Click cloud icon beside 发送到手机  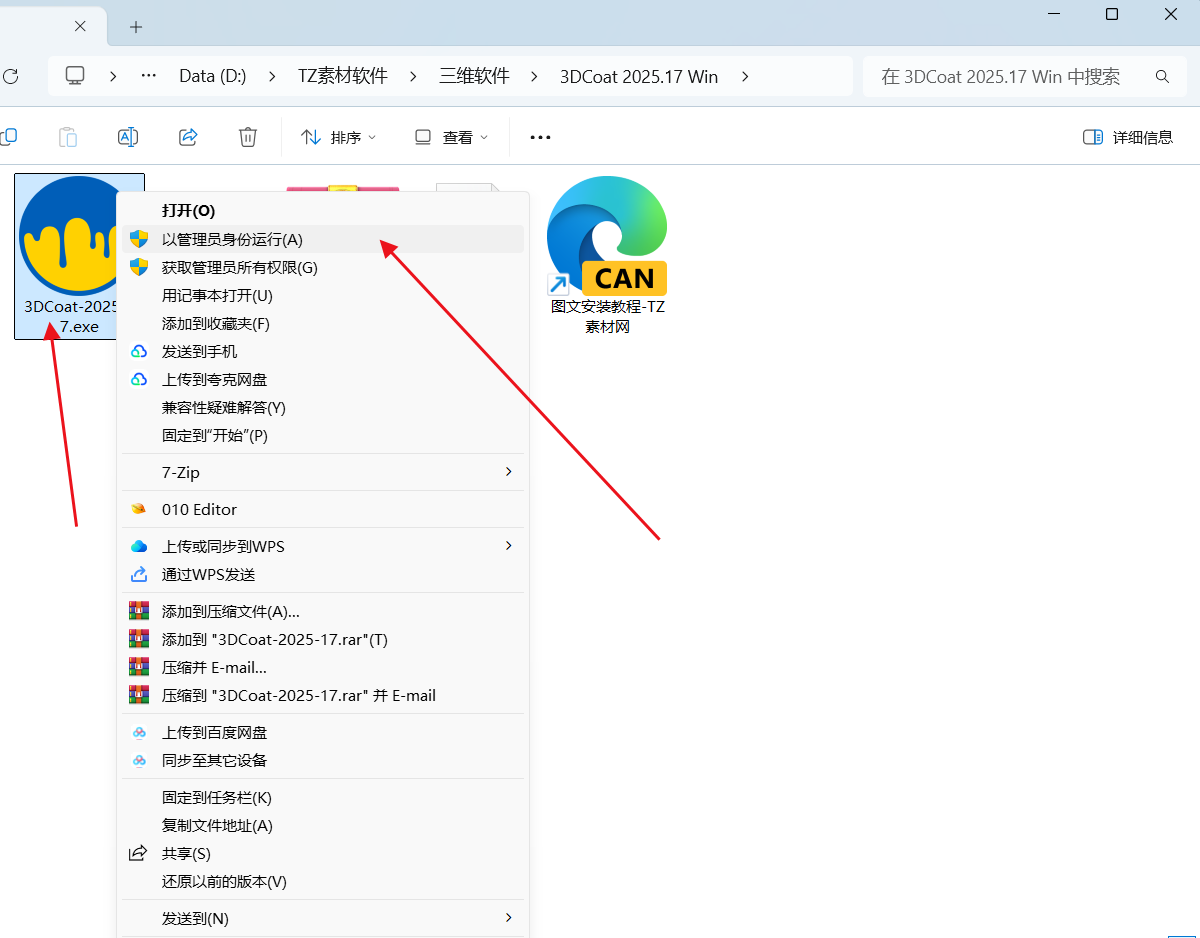tap(140, 351)
